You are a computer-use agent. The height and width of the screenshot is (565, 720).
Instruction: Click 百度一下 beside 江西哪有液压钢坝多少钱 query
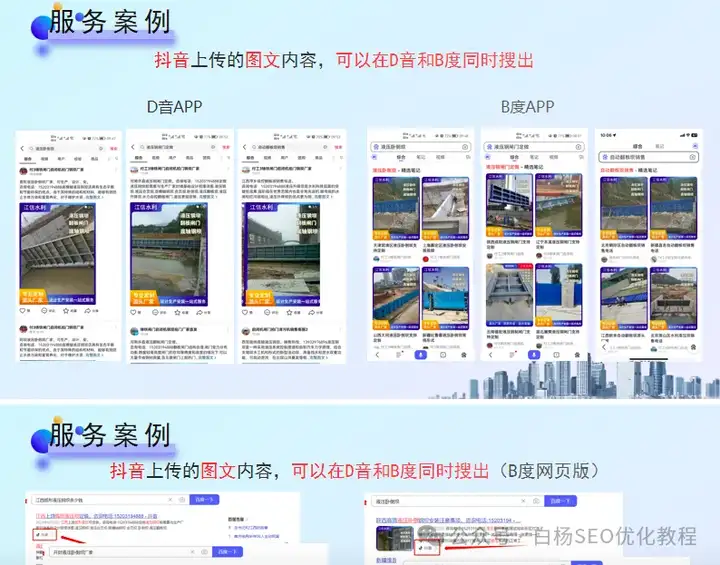point(204,500)
